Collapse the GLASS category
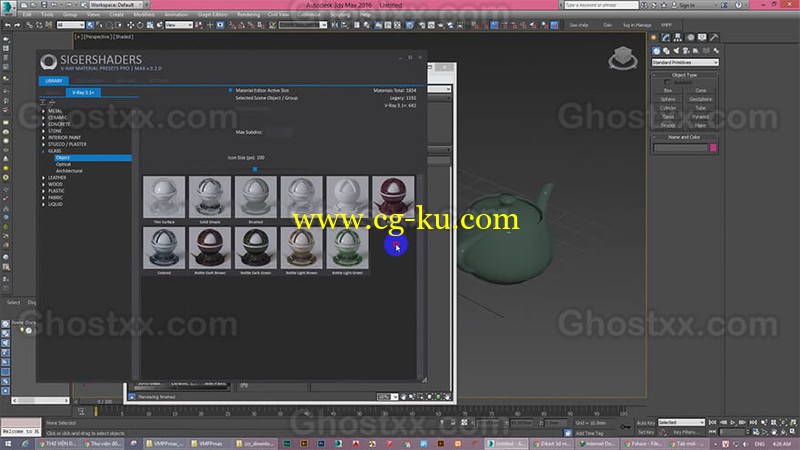Image resolution: width=800 pixels, height=450 pixels. (43, 151)
